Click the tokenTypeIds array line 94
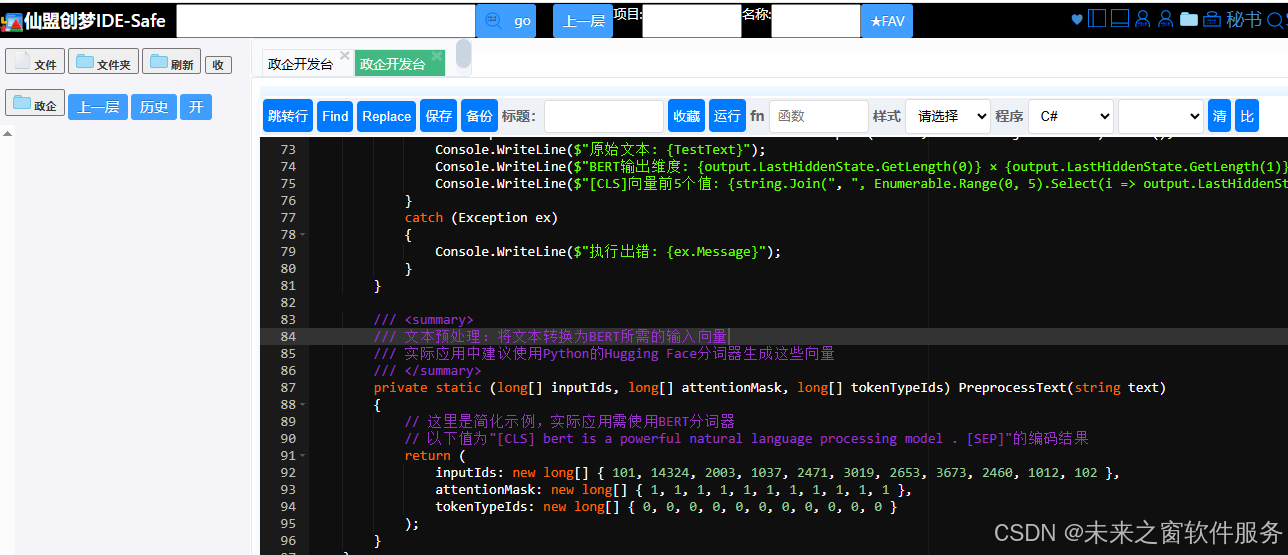 click(x=666, y=506)
